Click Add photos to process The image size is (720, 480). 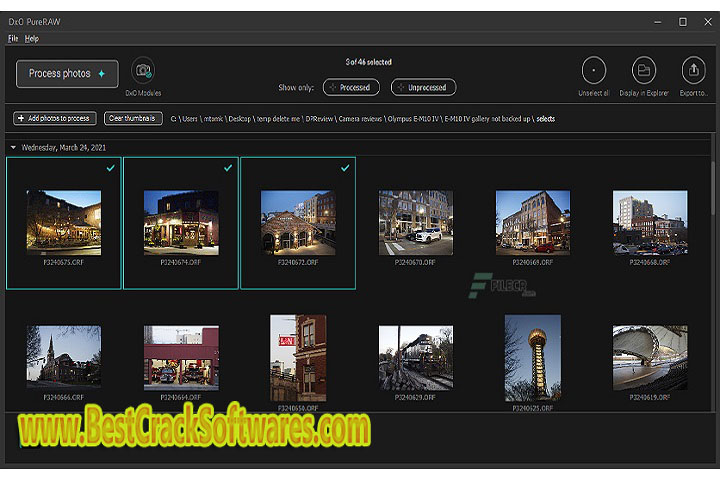click(55, 119)
